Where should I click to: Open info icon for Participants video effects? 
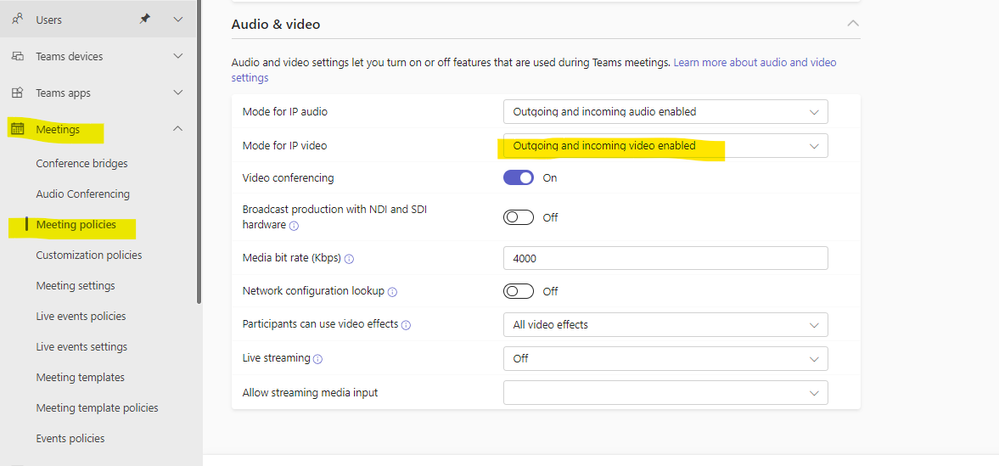[406, 325]
